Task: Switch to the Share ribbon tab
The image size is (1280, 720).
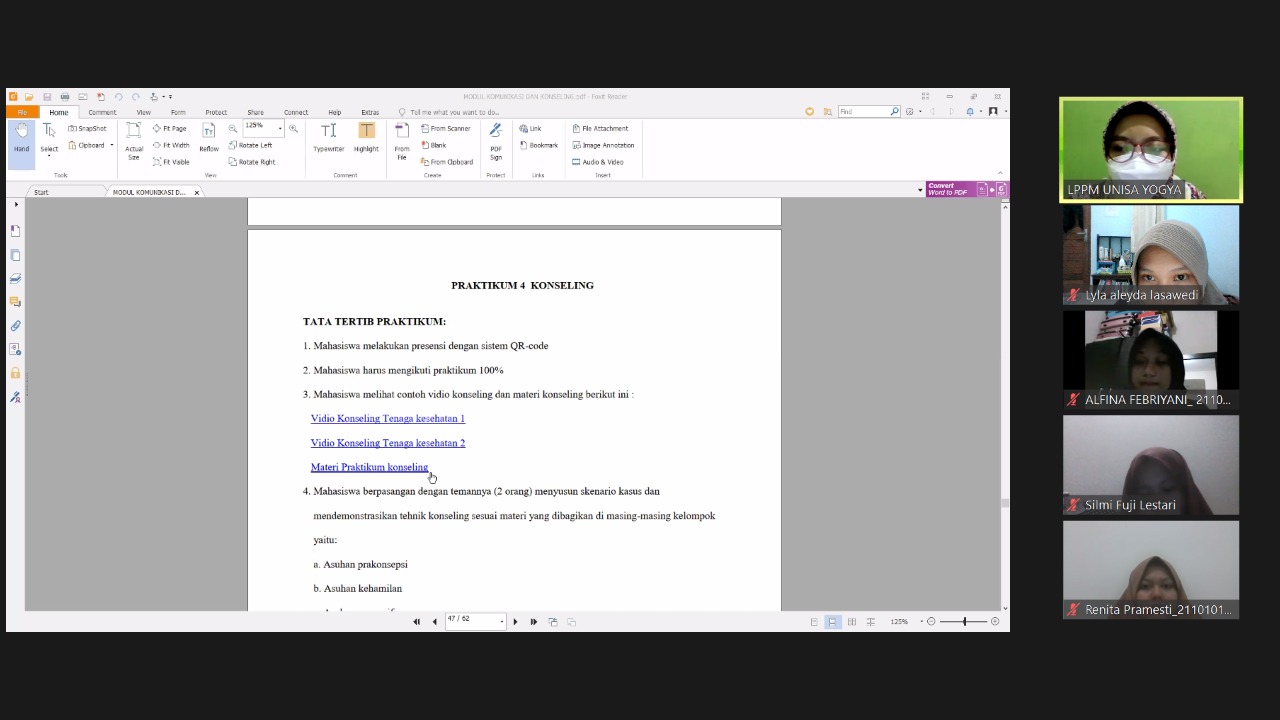Action: 256,112
